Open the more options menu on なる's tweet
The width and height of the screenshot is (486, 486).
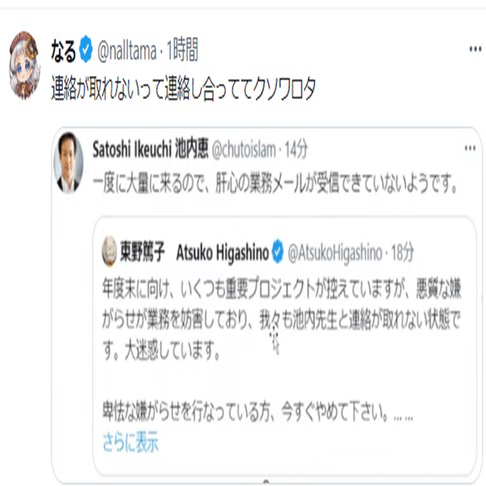pyautogui.click(x=475, y=49)
